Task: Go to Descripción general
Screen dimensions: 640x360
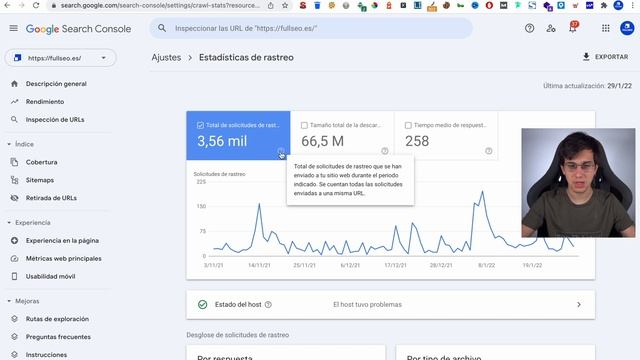Action: 56,84
